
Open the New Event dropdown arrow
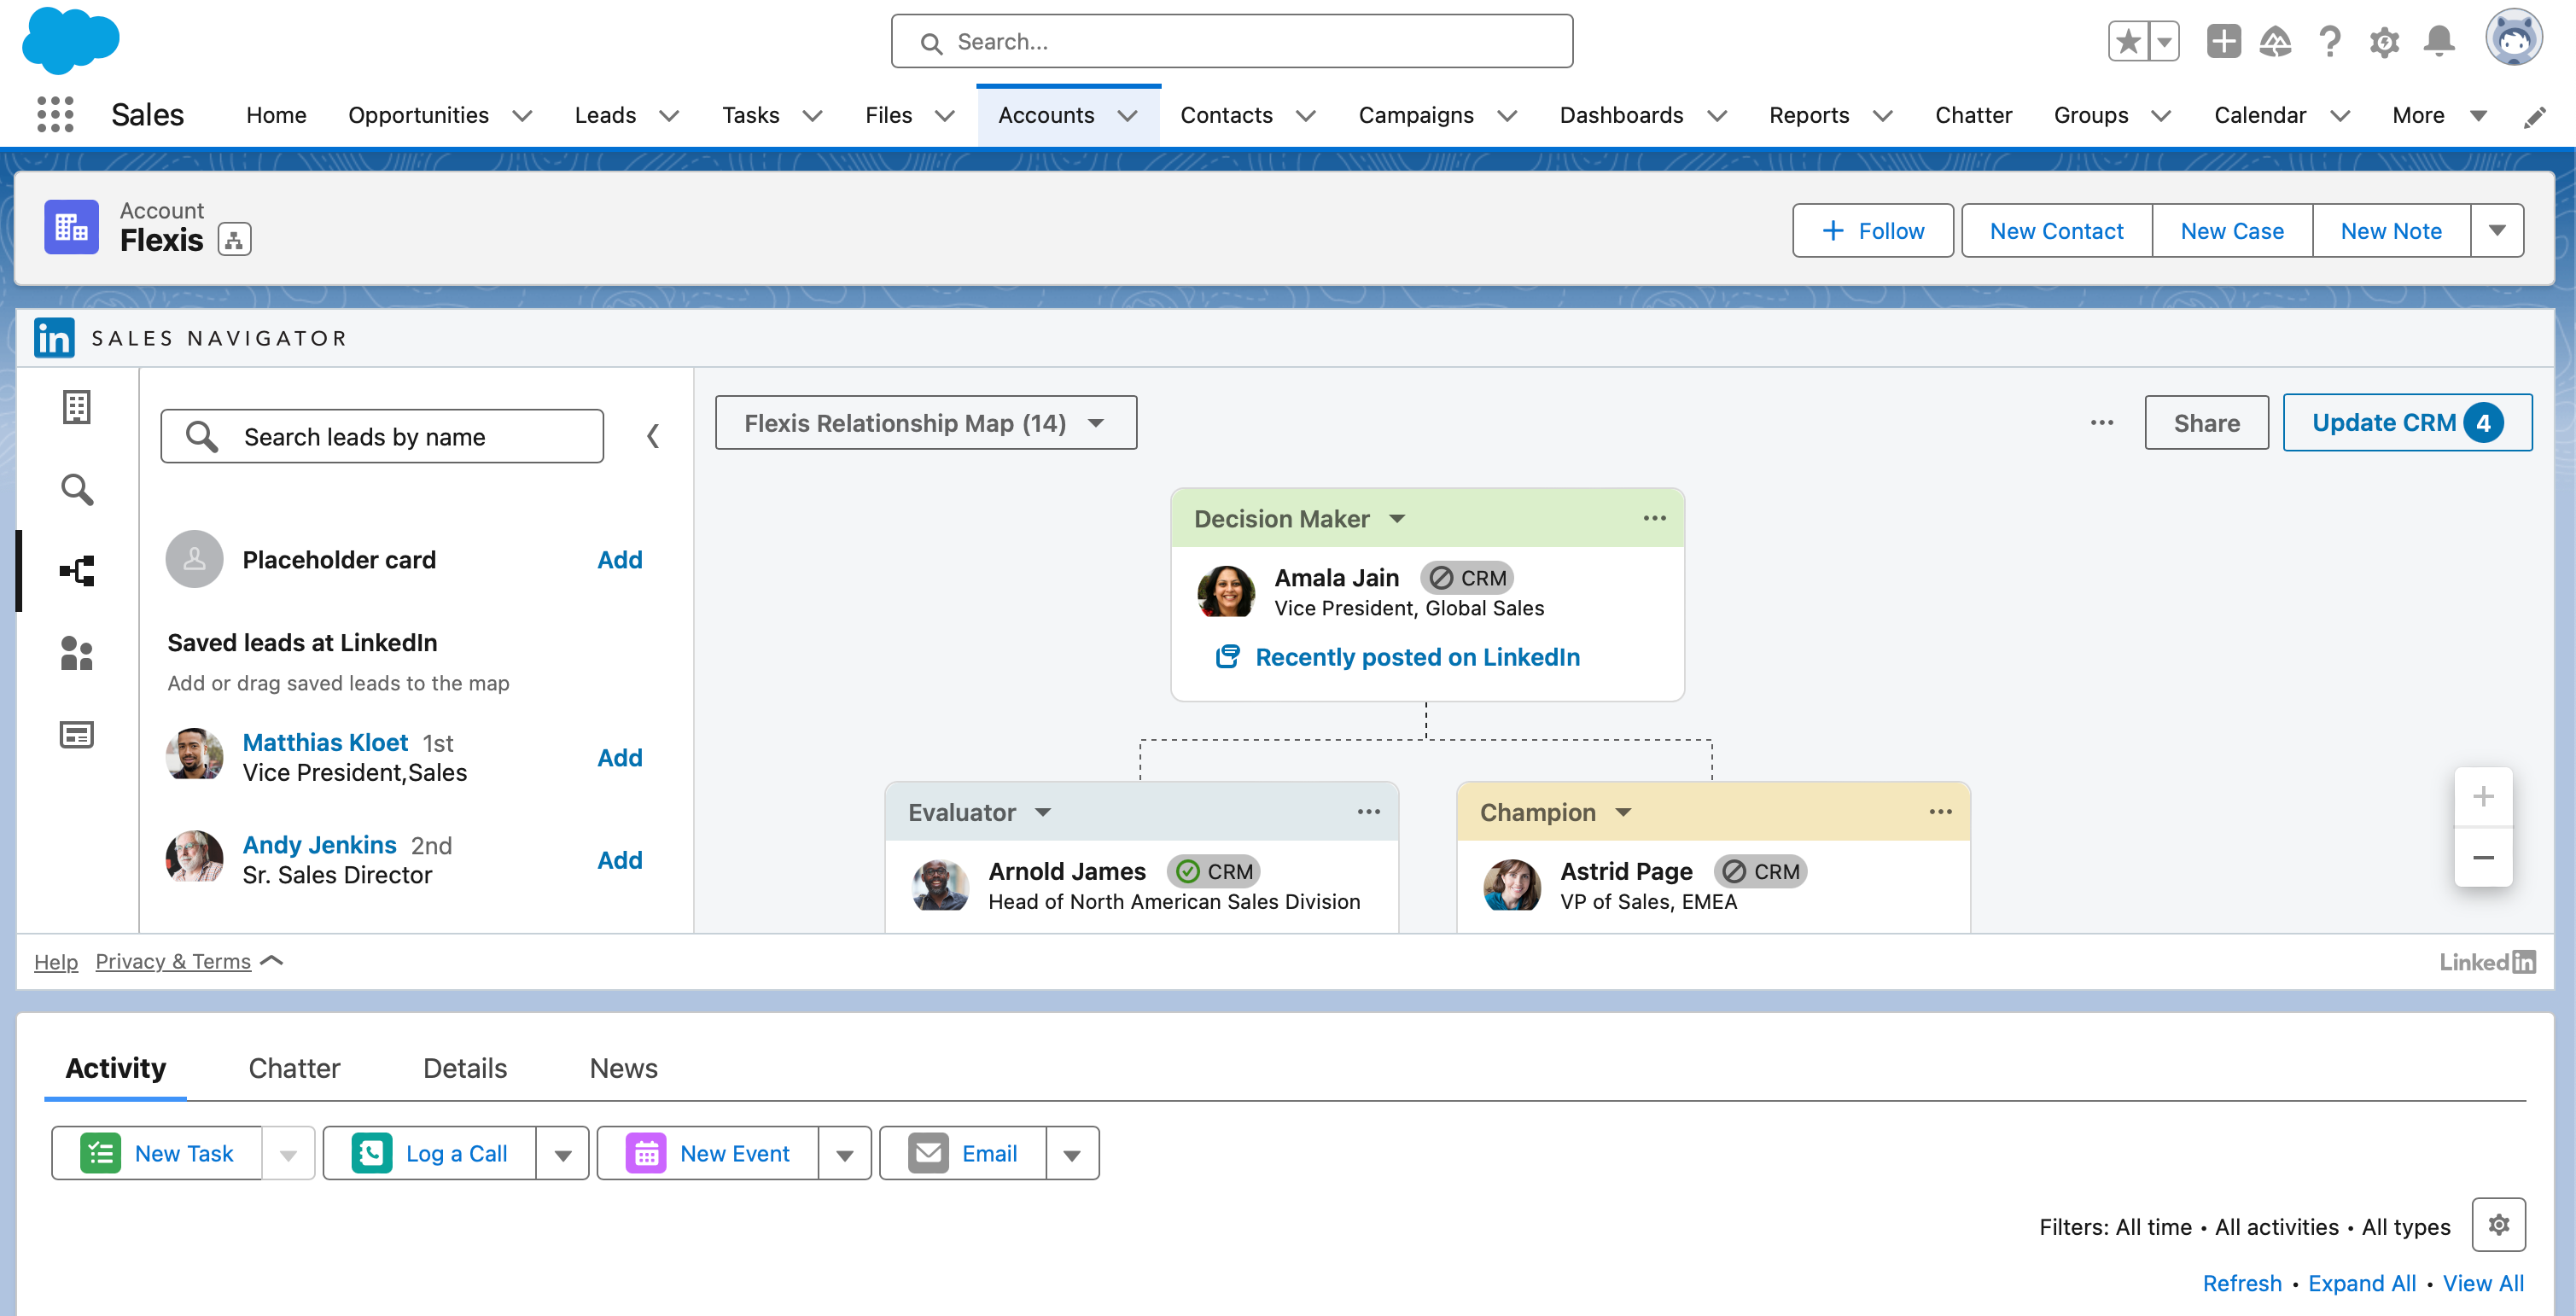pyautogui.click(x=845, y=1154)
